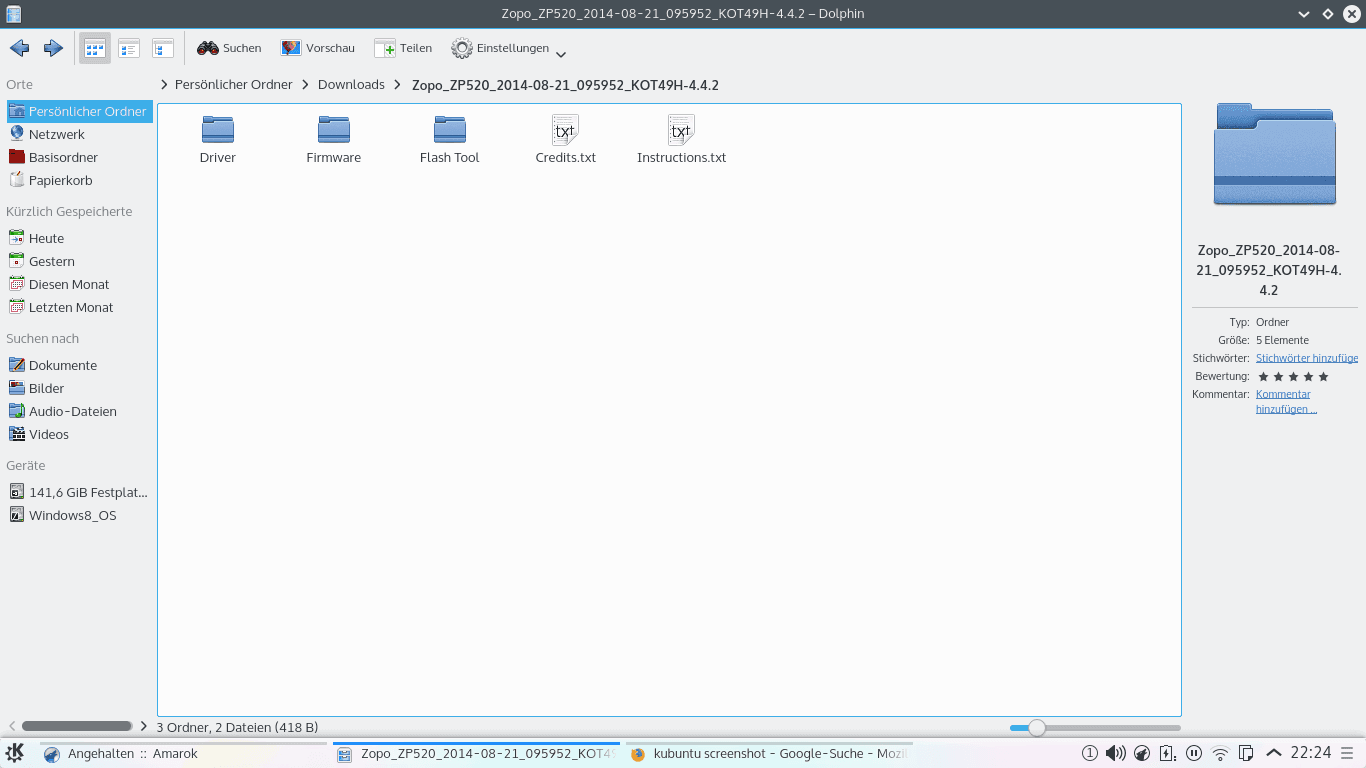Image resolution: width=1366 pixels, height=768 pixels.
Task: Set rating to one star
Action: pos(1263,377)
